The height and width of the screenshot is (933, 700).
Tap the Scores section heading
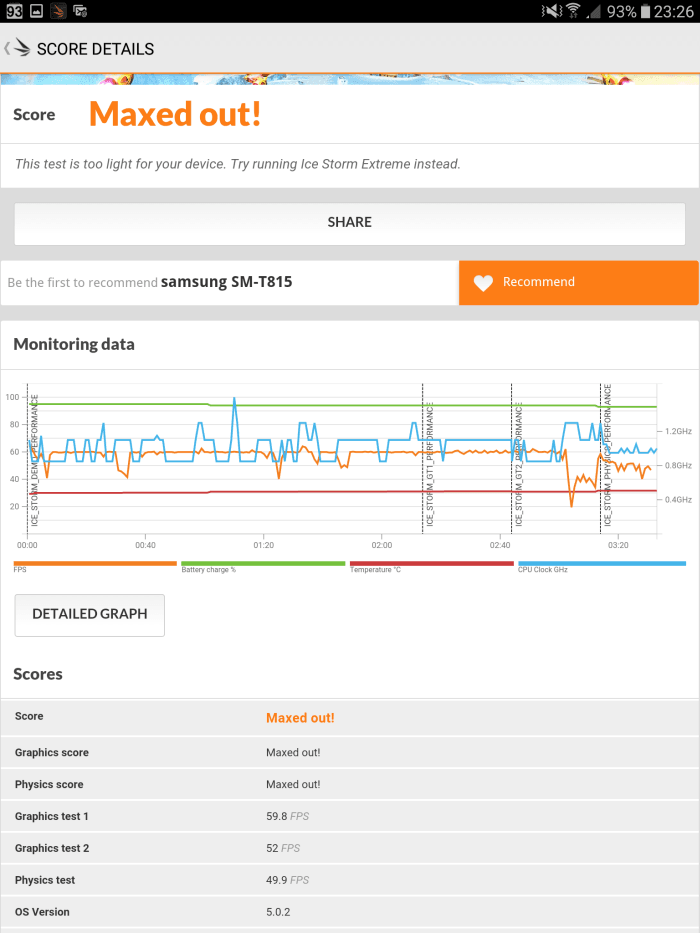(x=38, y=674)
